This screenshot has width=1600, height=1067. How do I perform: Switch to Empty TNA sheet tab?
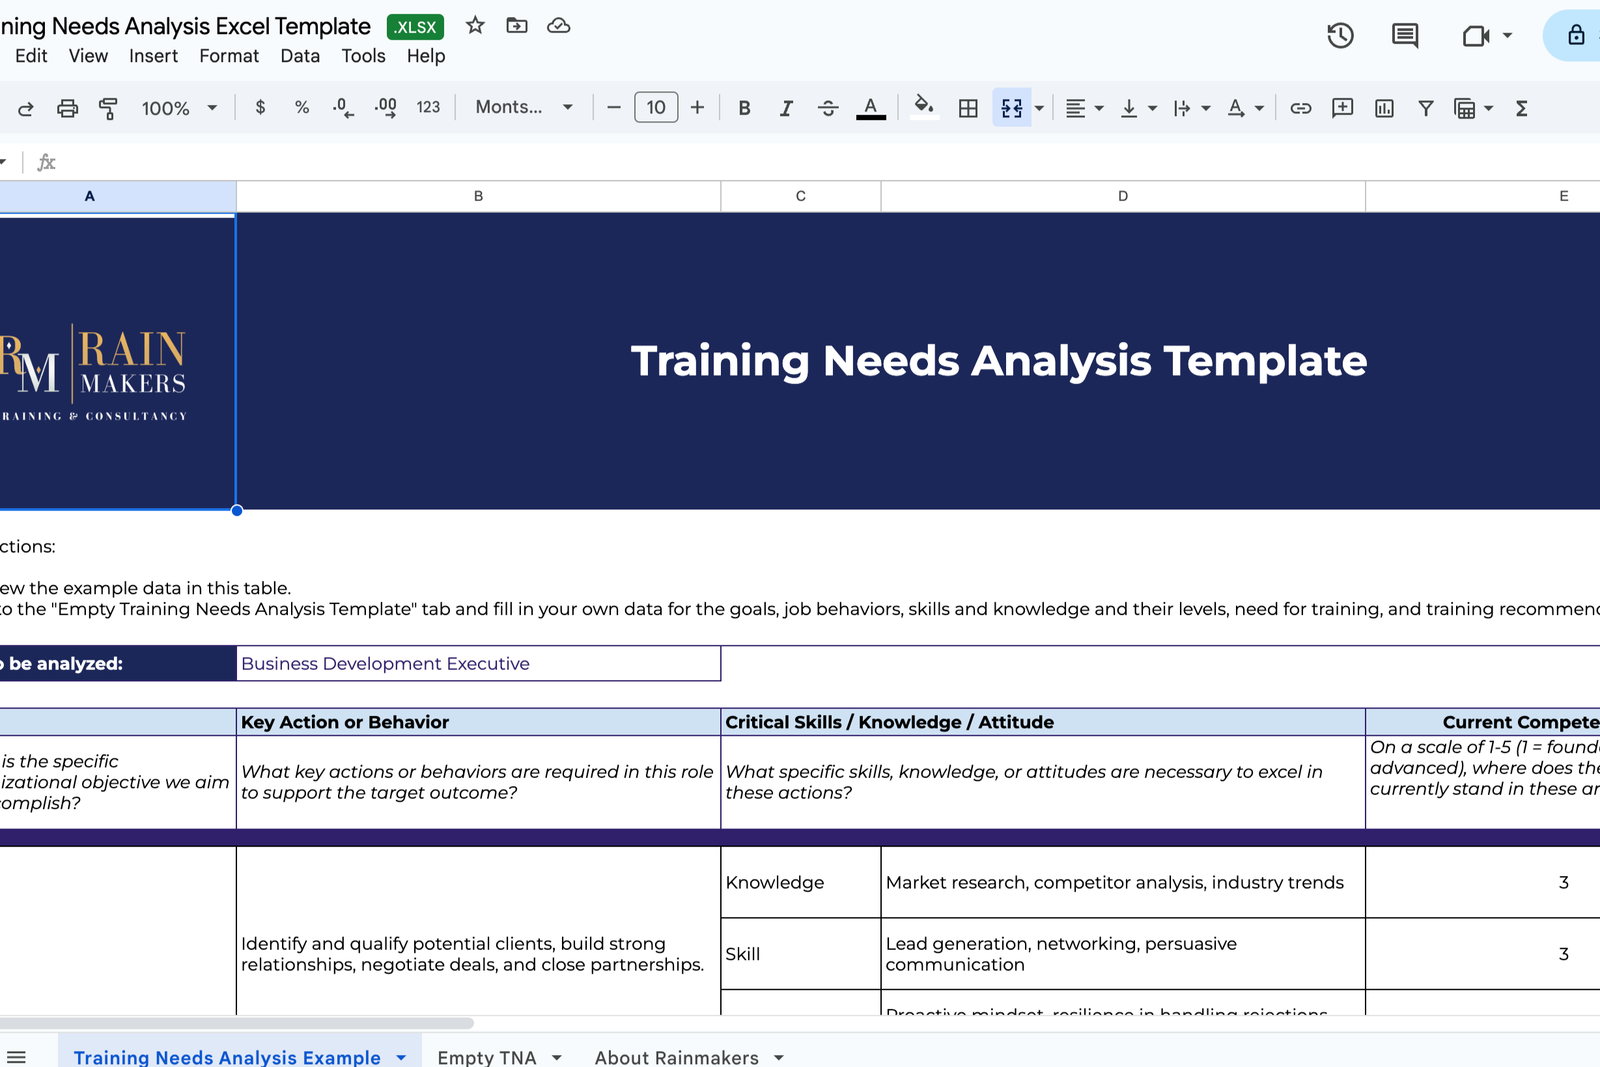pos(487,1057)
